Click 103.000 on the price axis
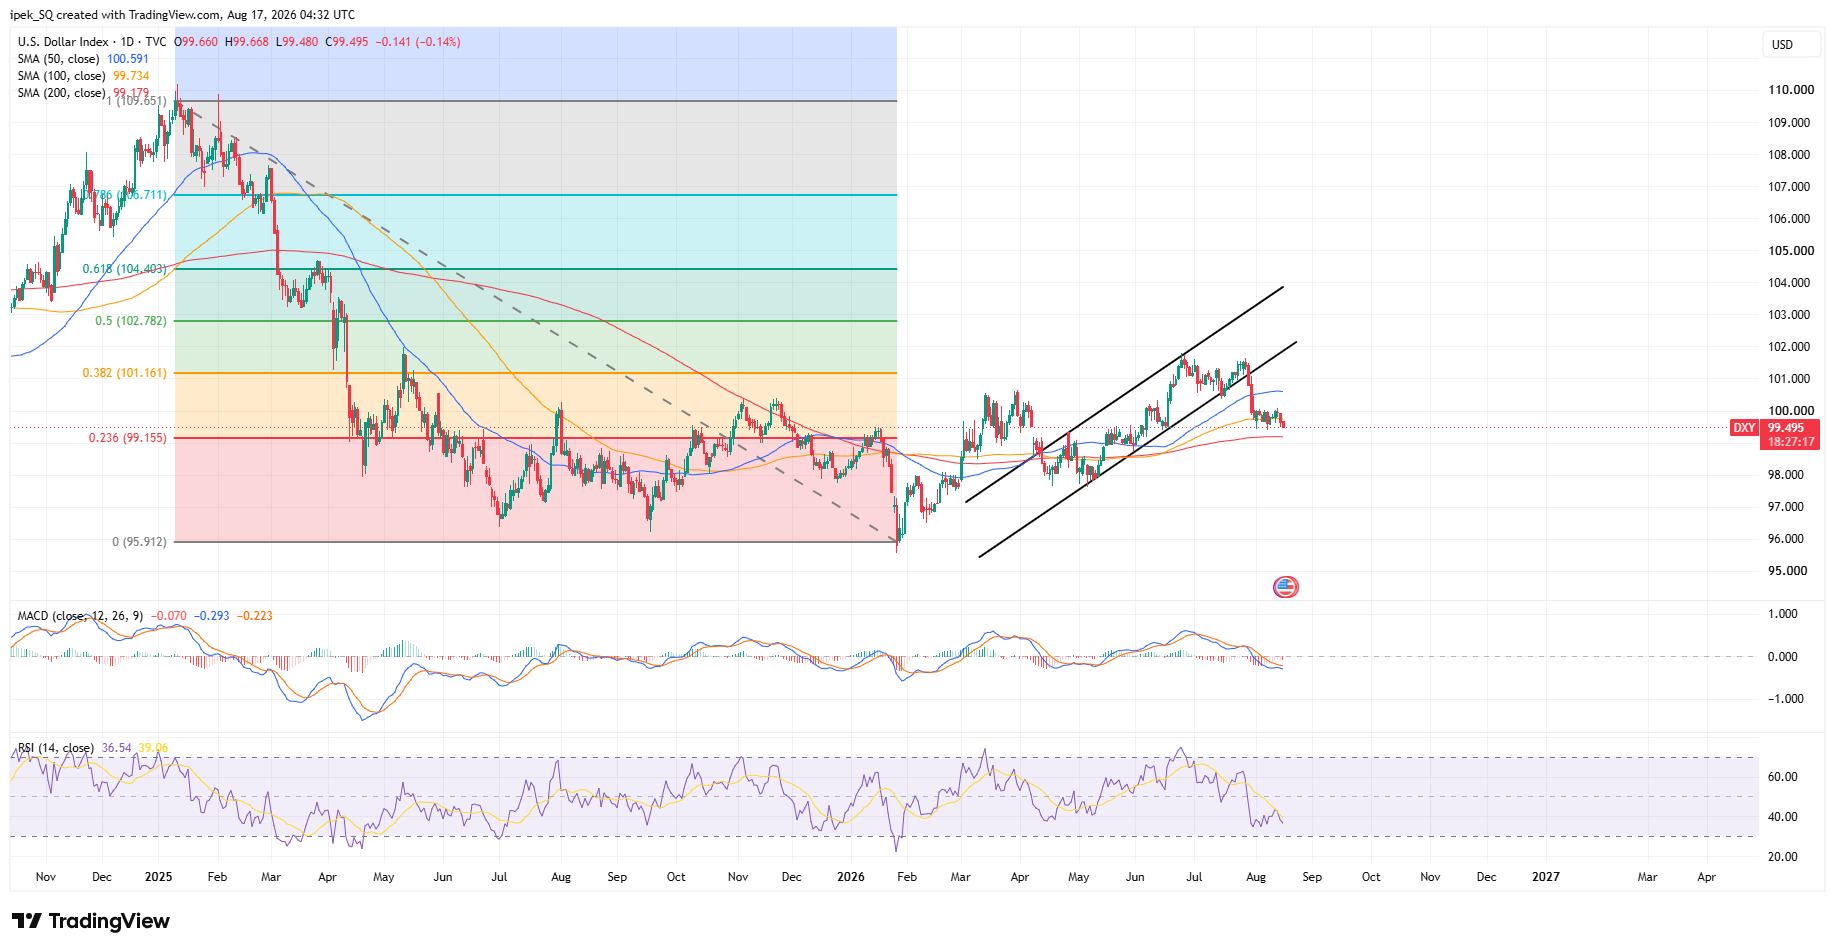Screen dimensions: 1835x951 [1789, 315]
